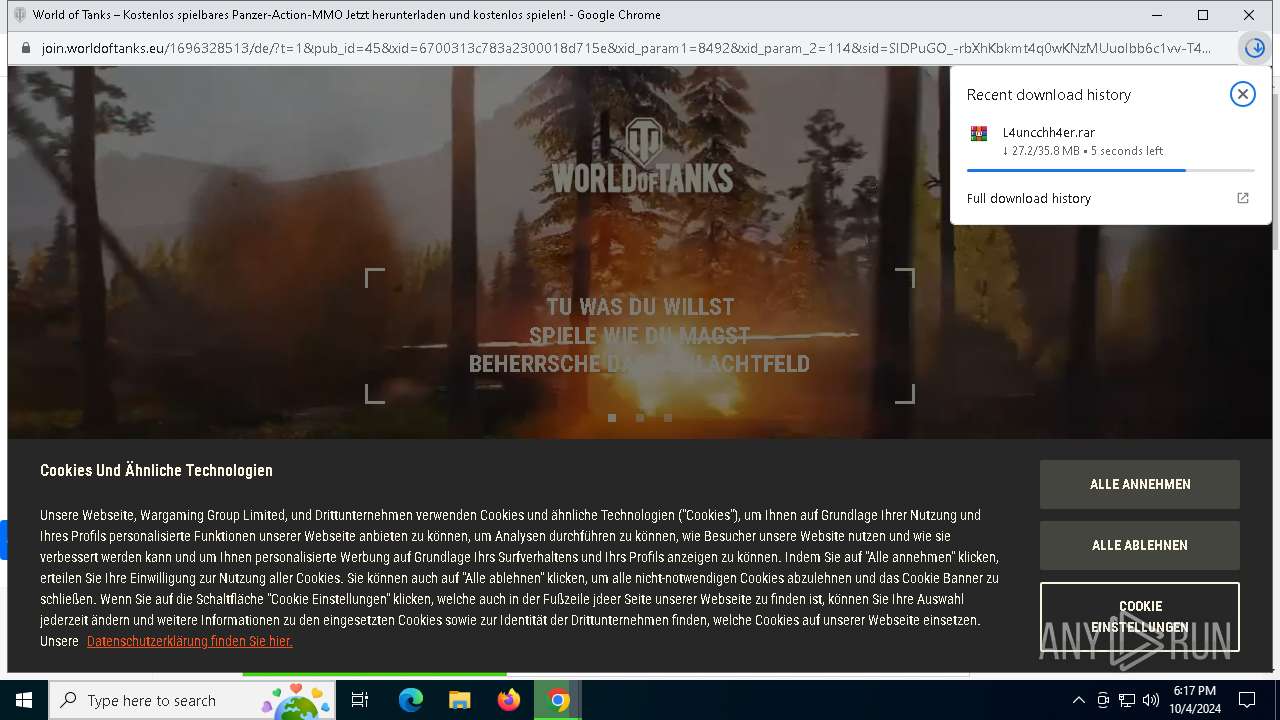
Task: Open network status tray icon
Action: [1127, 700]
